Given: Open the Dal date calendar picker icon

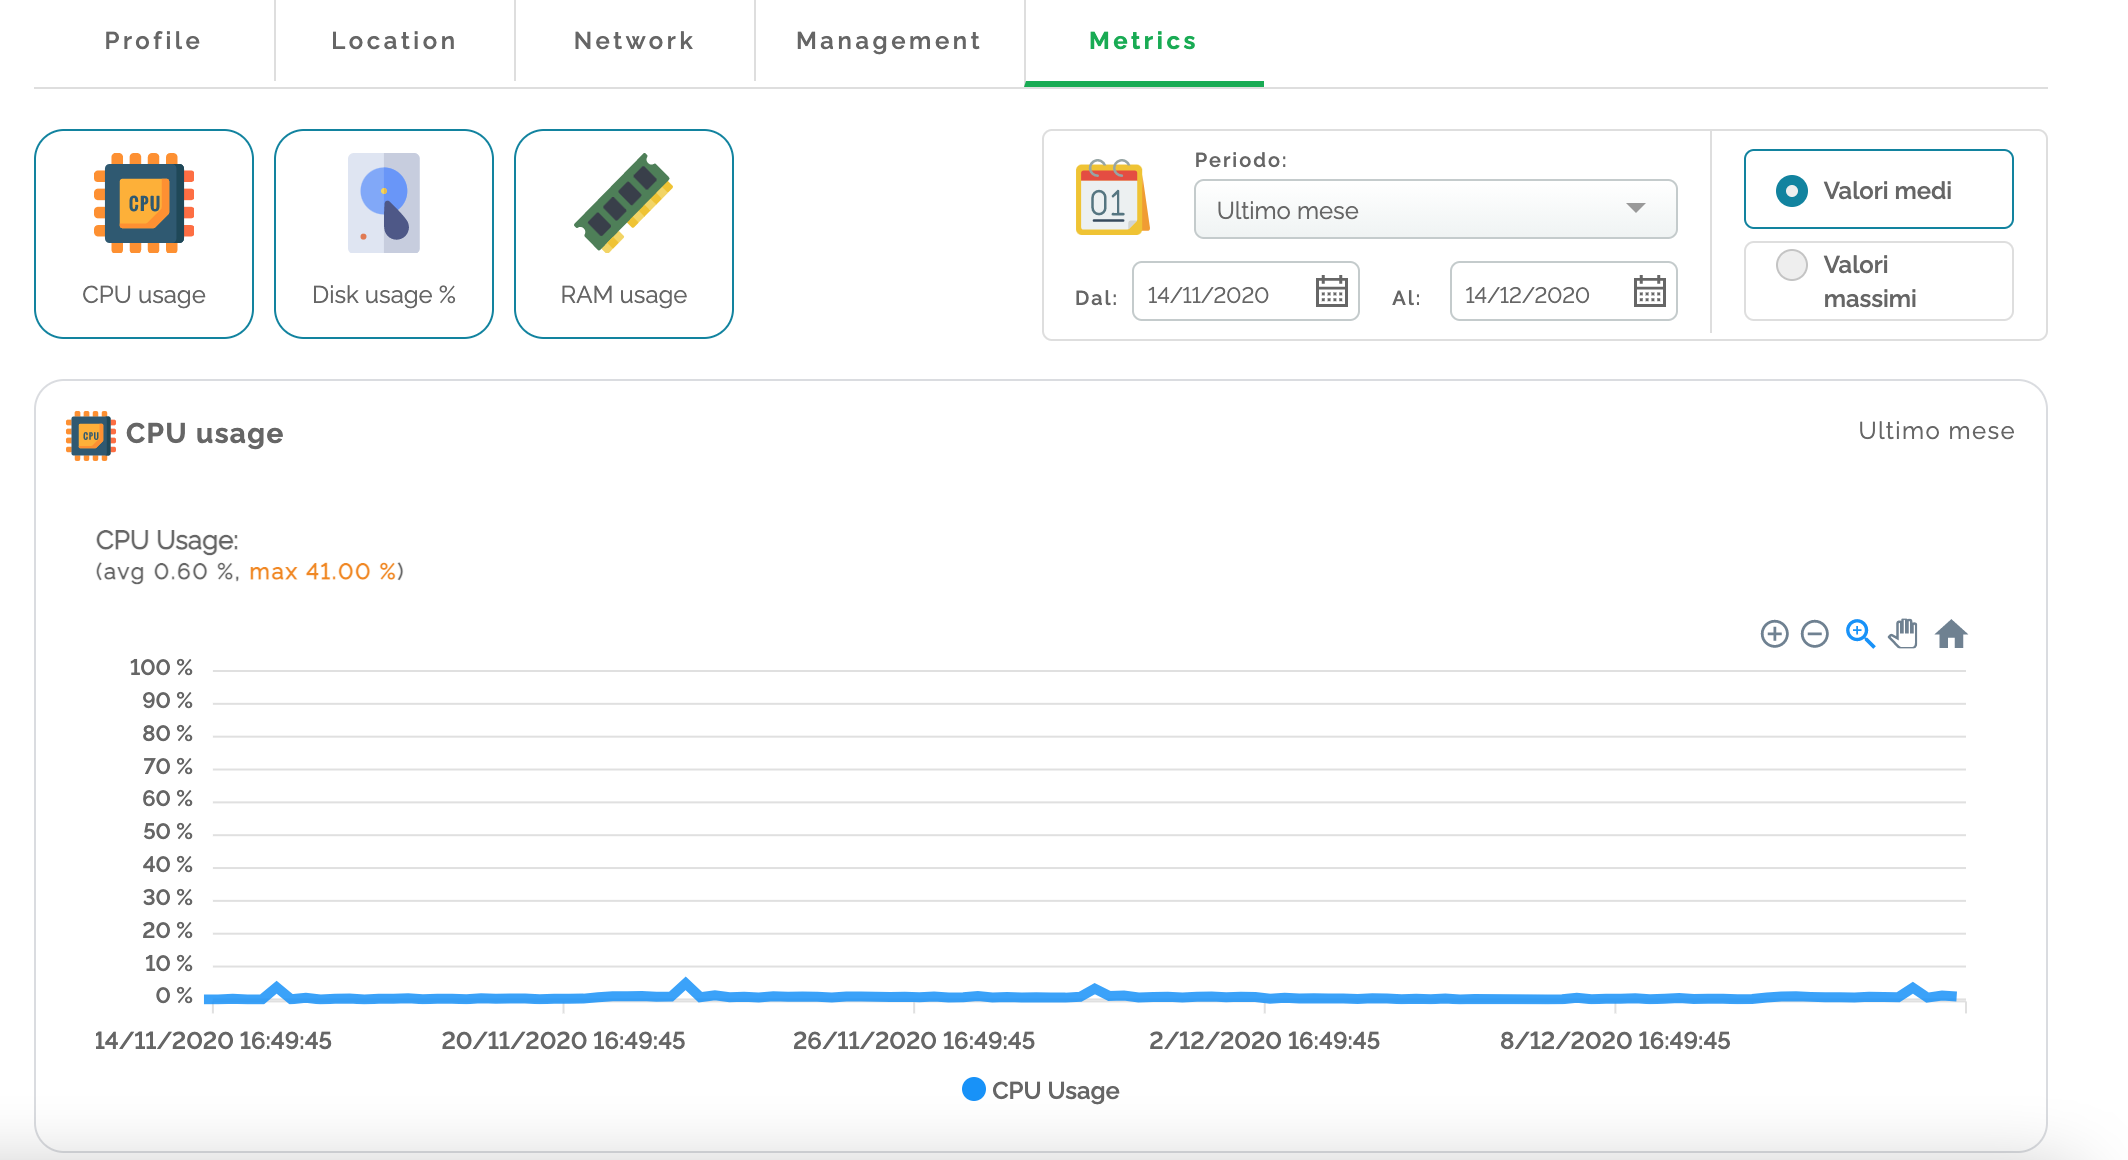Looking at the screenshot, I should [x=1331, y=292].
